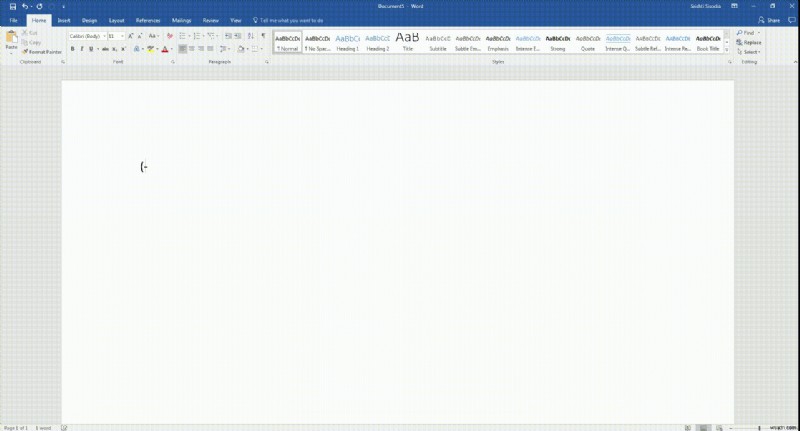Toggle Italic formatting
The height and width of the screenshot is (431, 800).
[x=82, y=49]
